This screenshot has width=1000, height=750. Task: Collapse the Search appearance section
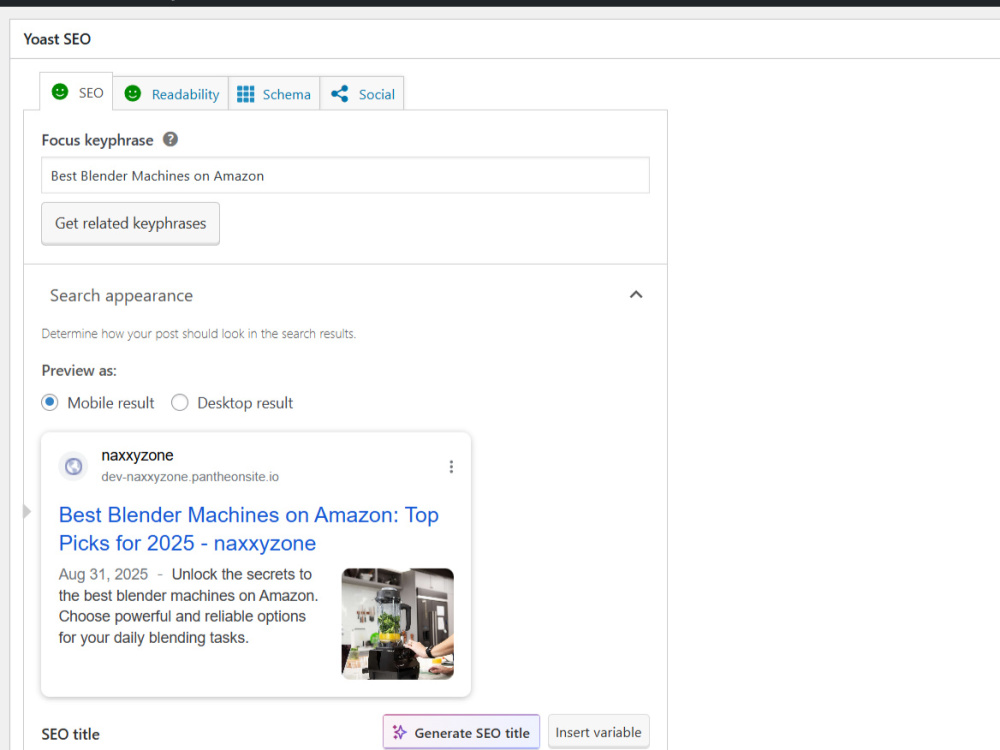tap(636, 295)
